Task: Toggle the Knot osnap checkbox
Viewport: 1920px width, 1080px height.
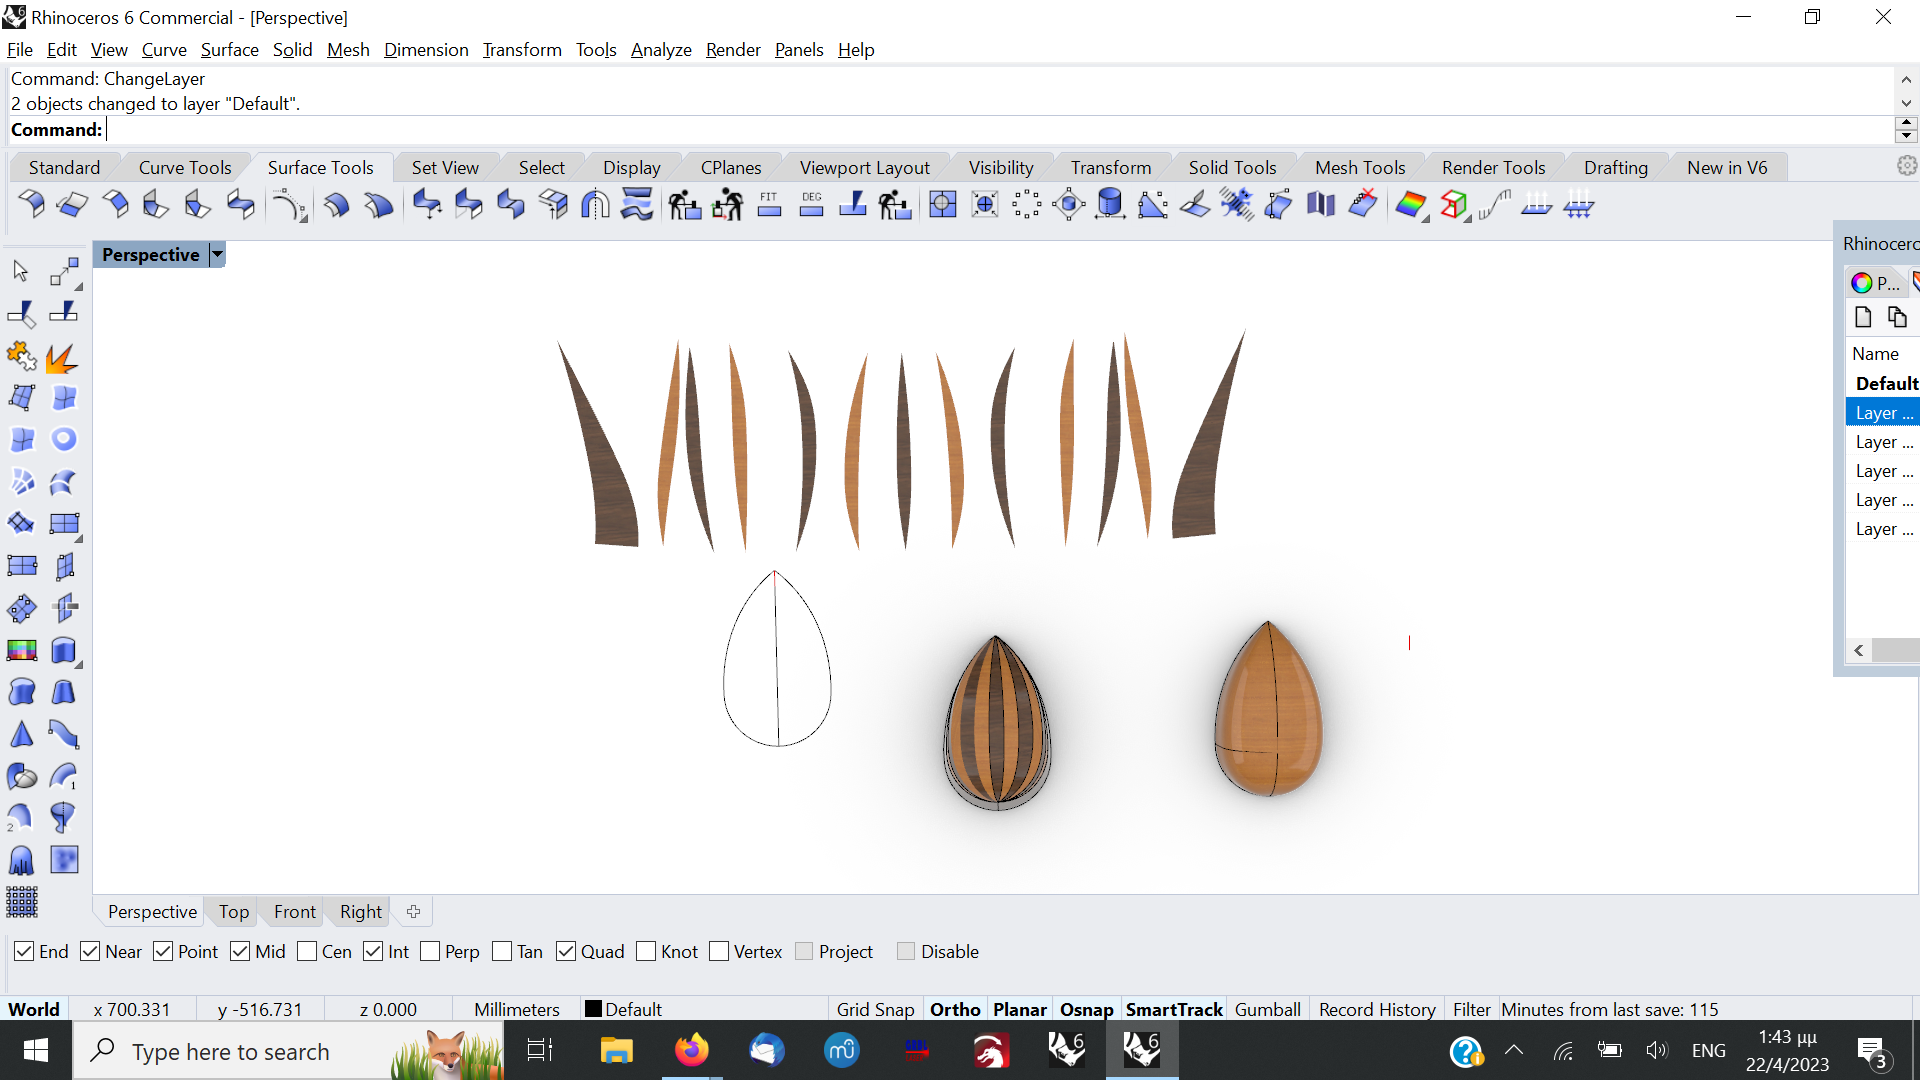Action: (x=646, y=951)
